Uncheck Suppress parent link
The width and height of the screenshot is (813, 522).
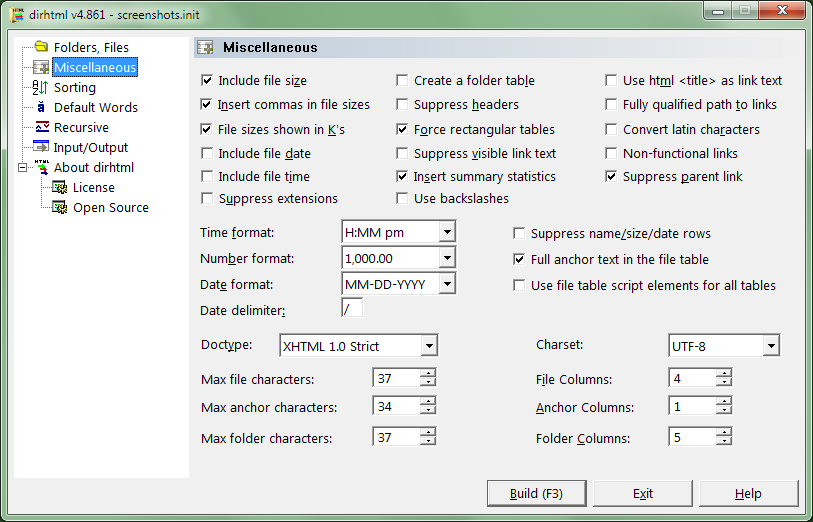(x=611, y=176)
